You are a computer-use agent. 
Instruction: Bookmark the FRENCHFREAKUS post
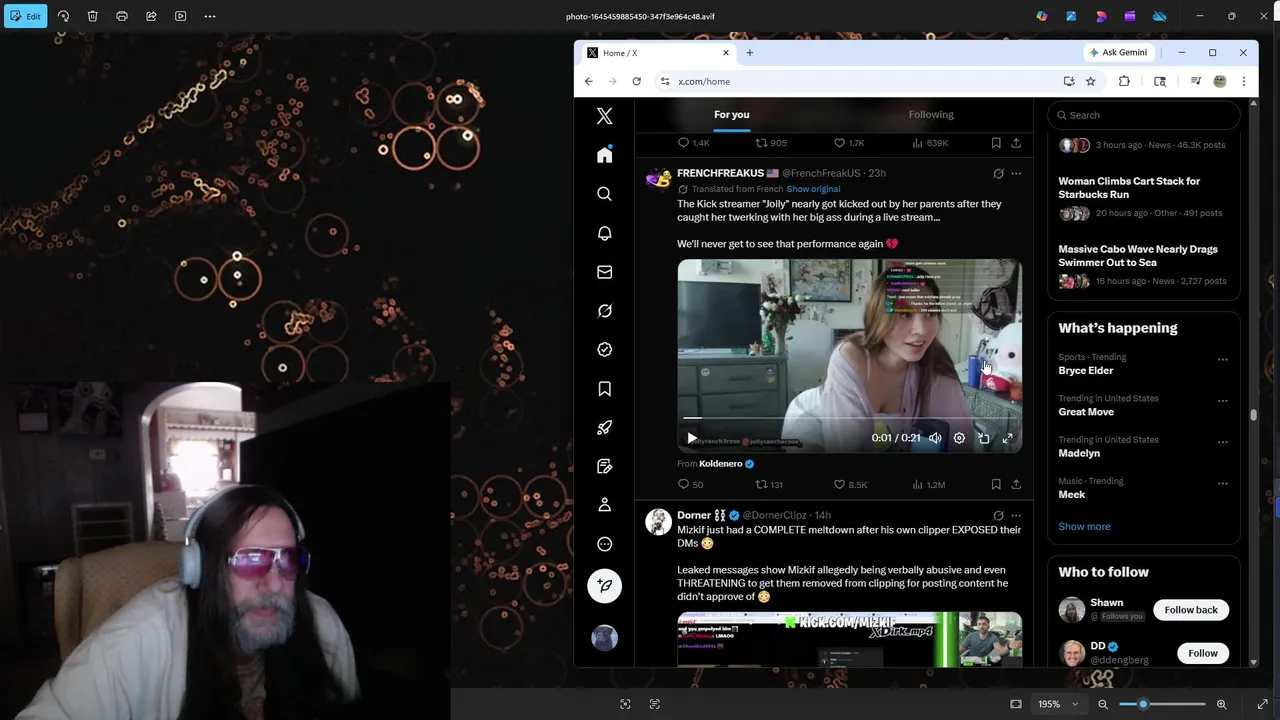[996, 485]
